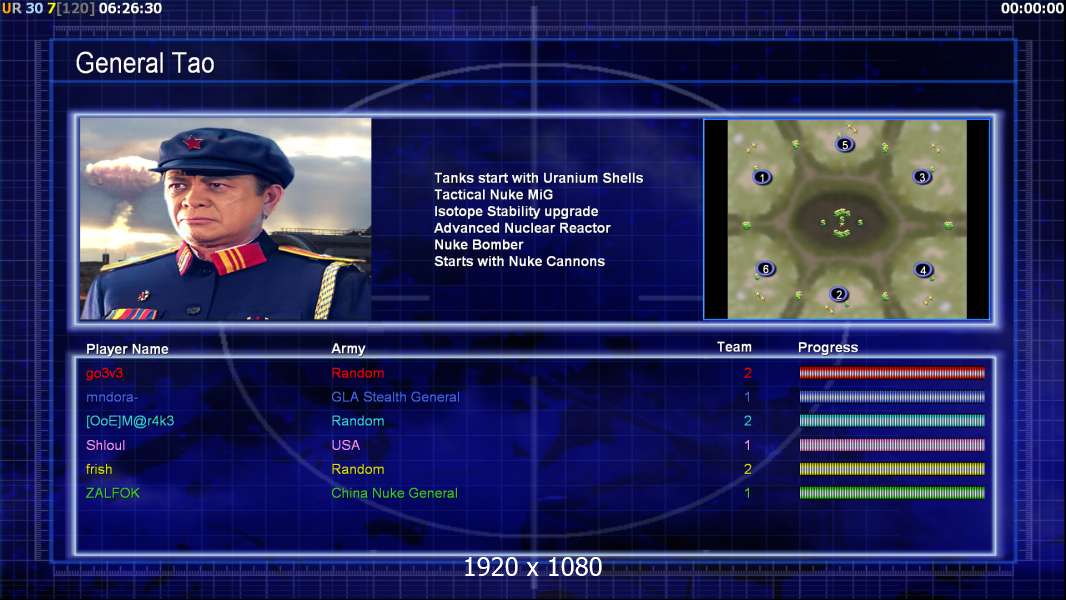Image resolution: width=1066 pixels, height=600 pixels.
Task: Select player name [OoE]M@r4k3
Action: pyautogui.click(x=130, y=421)
